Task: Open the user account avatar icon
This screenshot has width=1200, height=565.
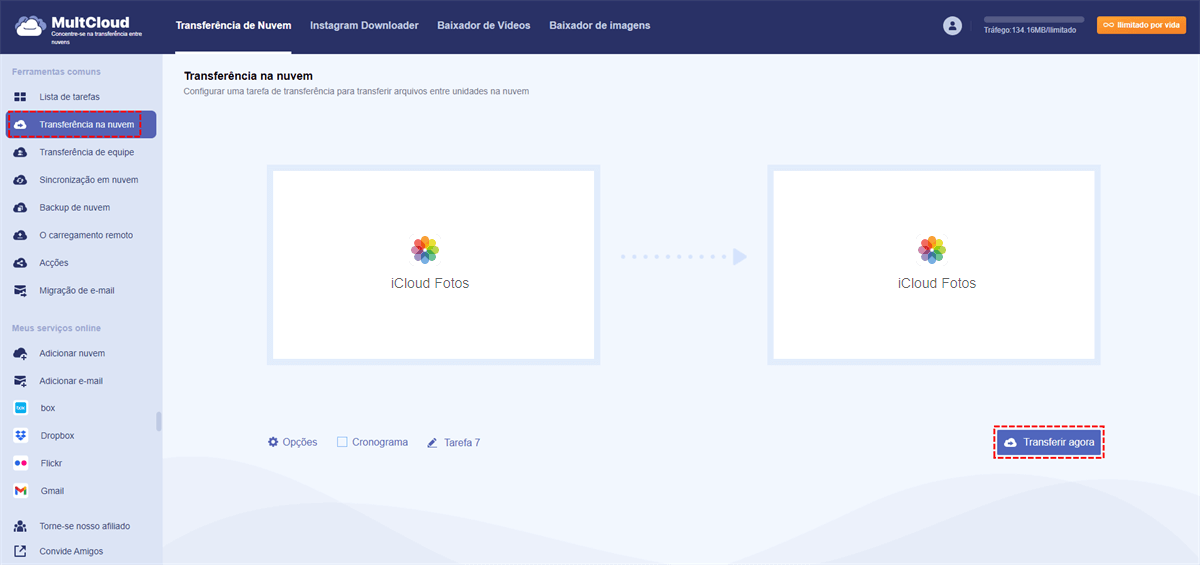Action: click(952, 26)
